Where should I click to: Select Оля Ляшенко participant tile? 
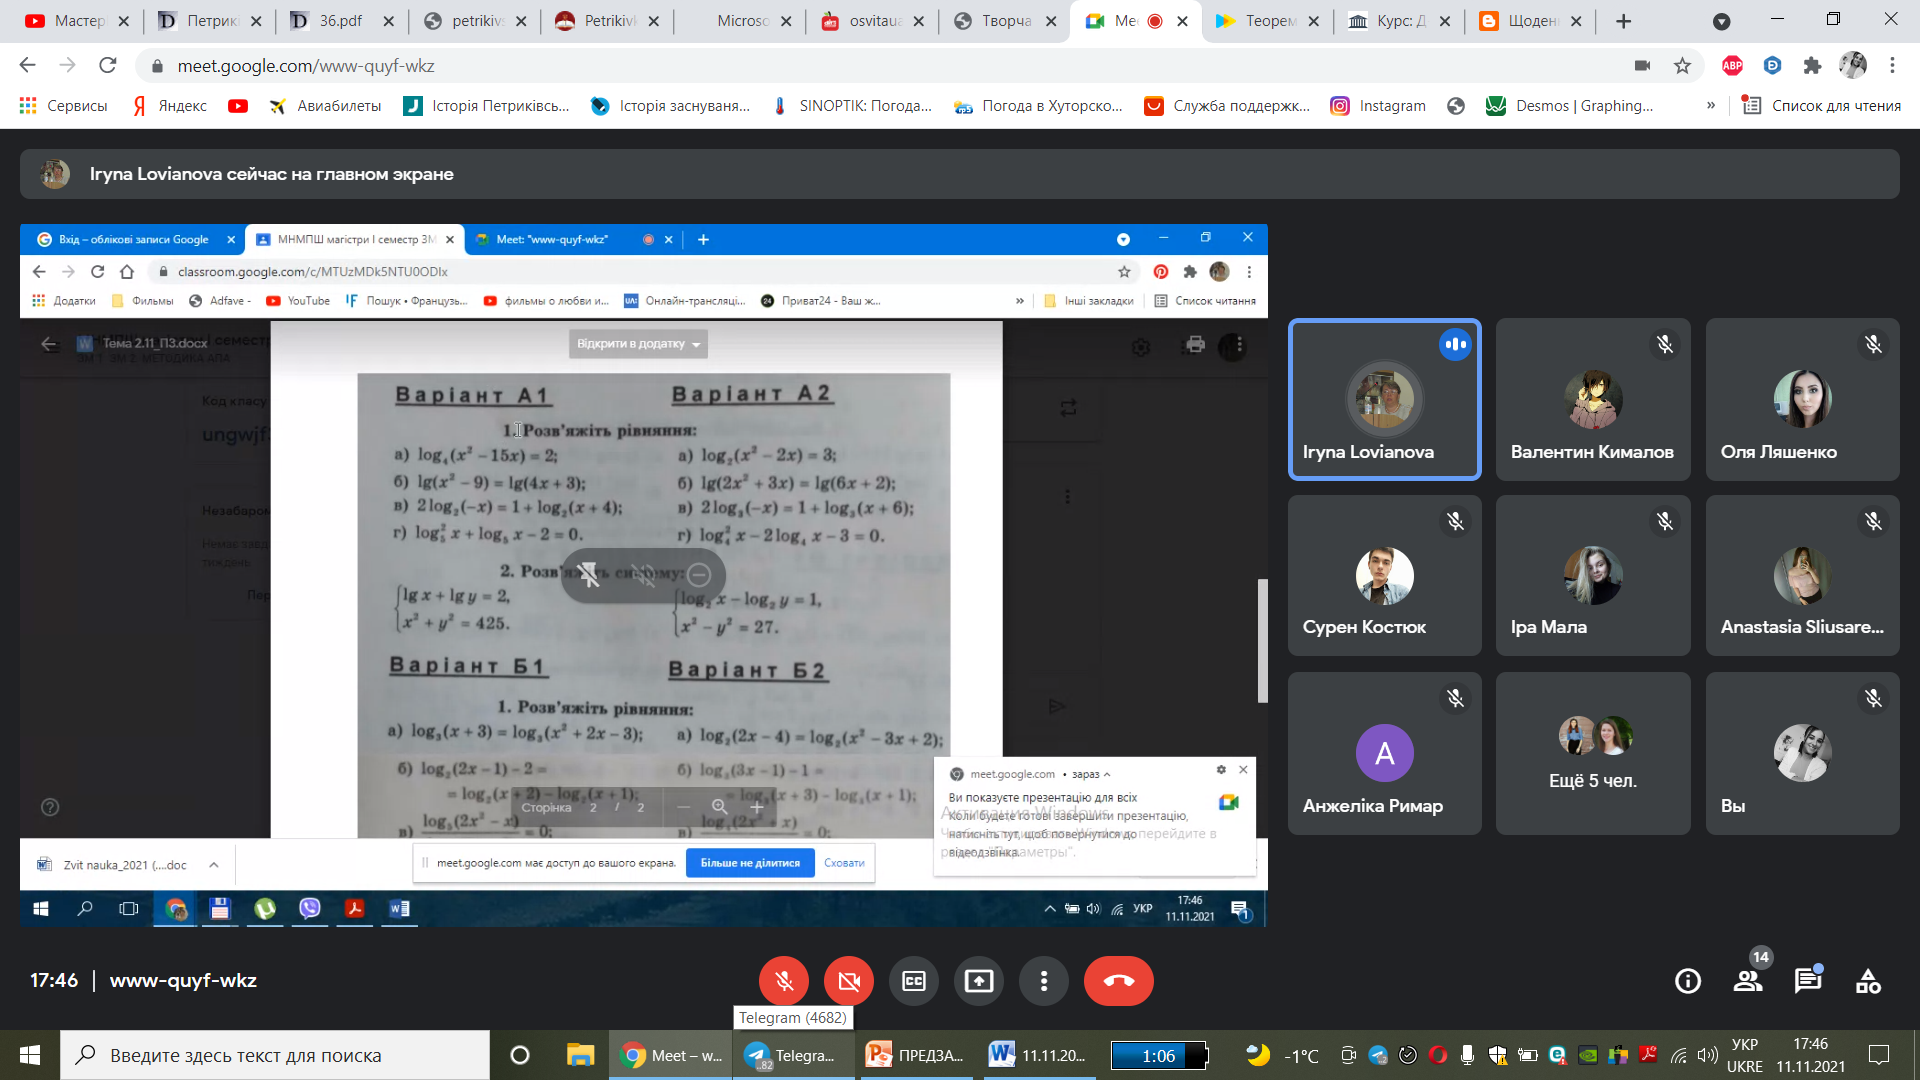tap(1803, 399)
